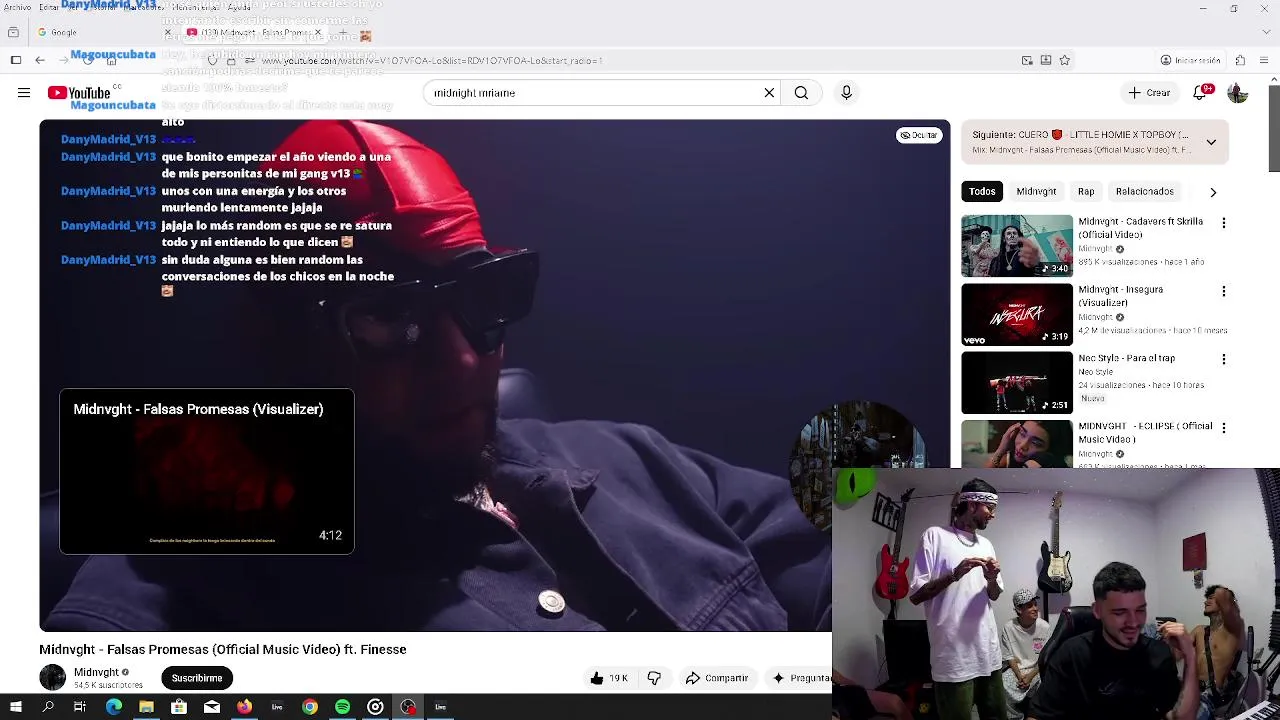This screenshot has height=720, width=1280.
Task: Open the YouTube account avatar menu
Action: [1238, 93]
